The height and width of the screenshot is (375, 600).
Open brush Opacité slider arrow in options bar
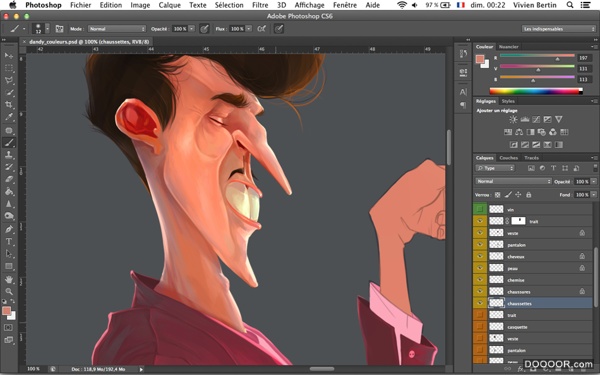(x=192, y=29)
